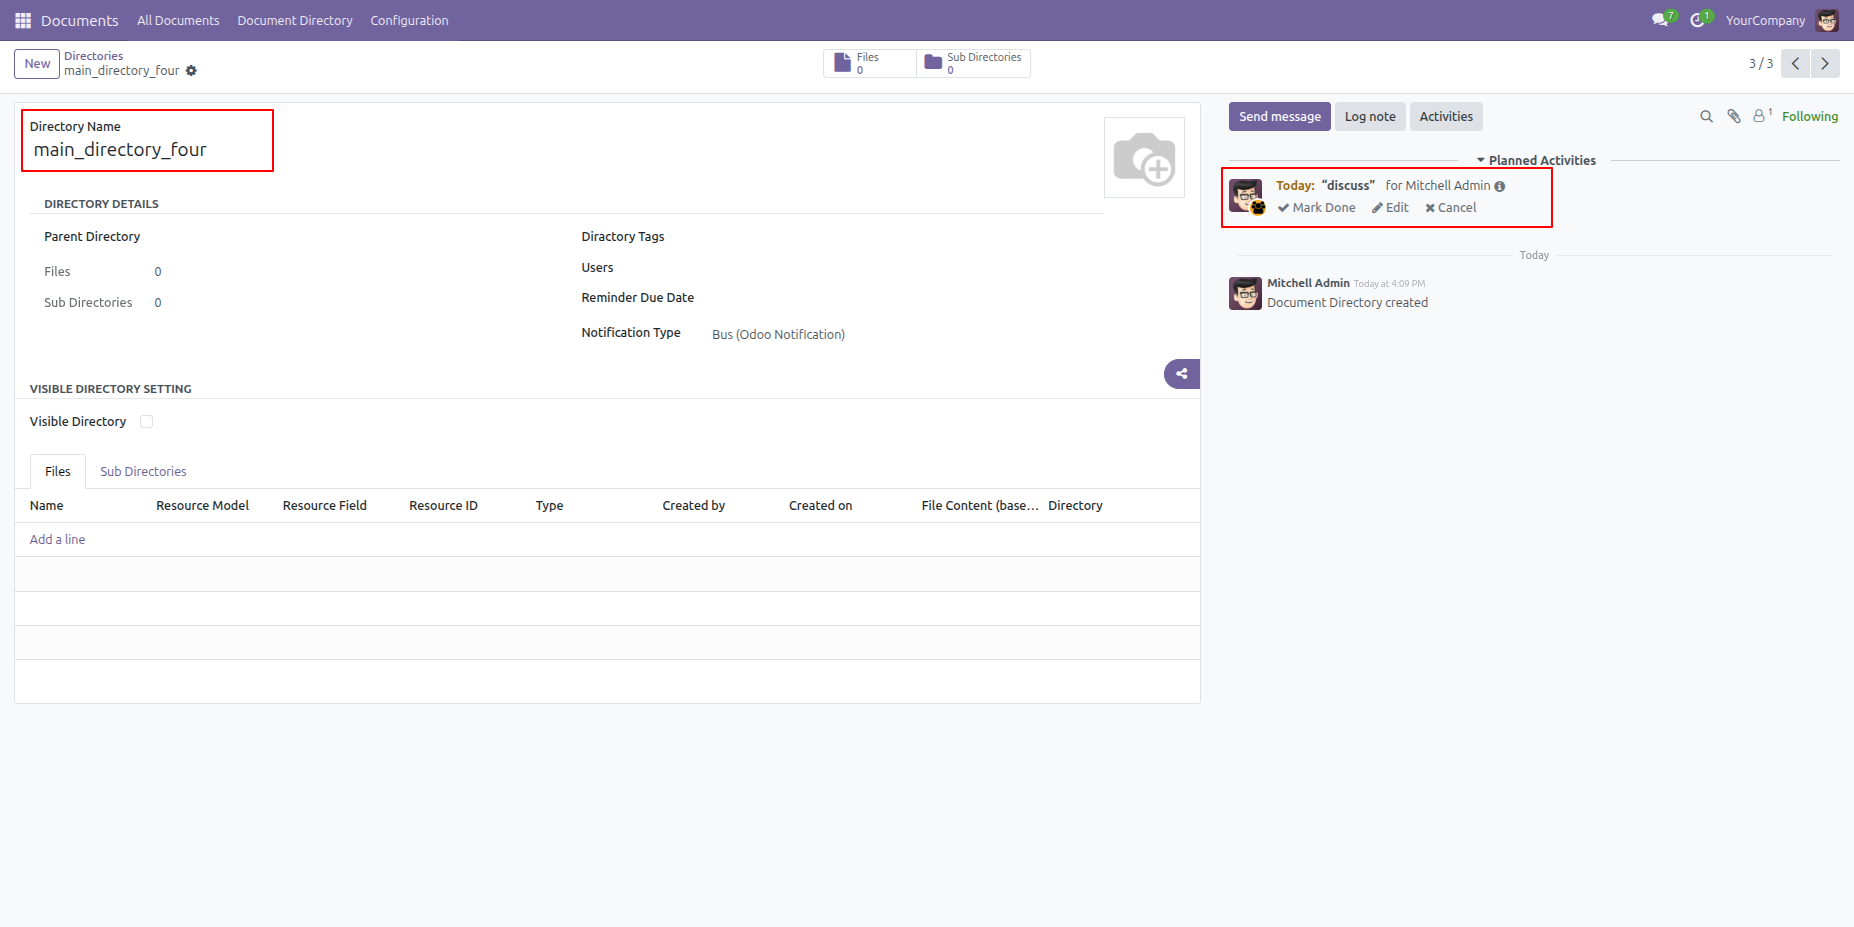Open the conversations chat icon in navbar

pyautogui.click(x=1660, y=20)
